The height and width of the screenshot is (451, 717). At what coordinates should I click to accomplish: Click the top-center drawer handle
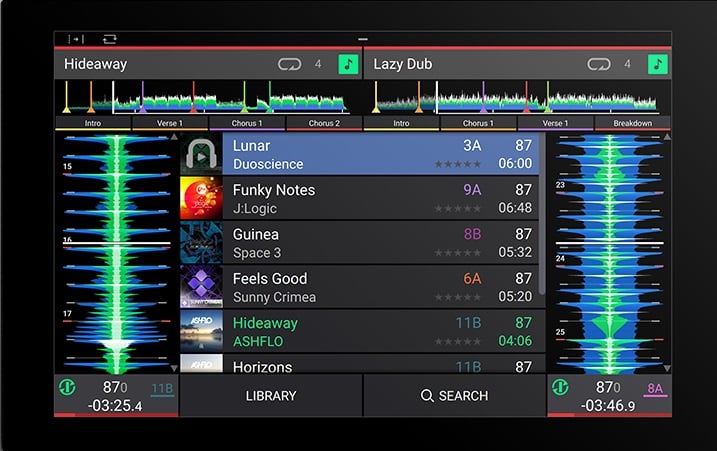362,39
